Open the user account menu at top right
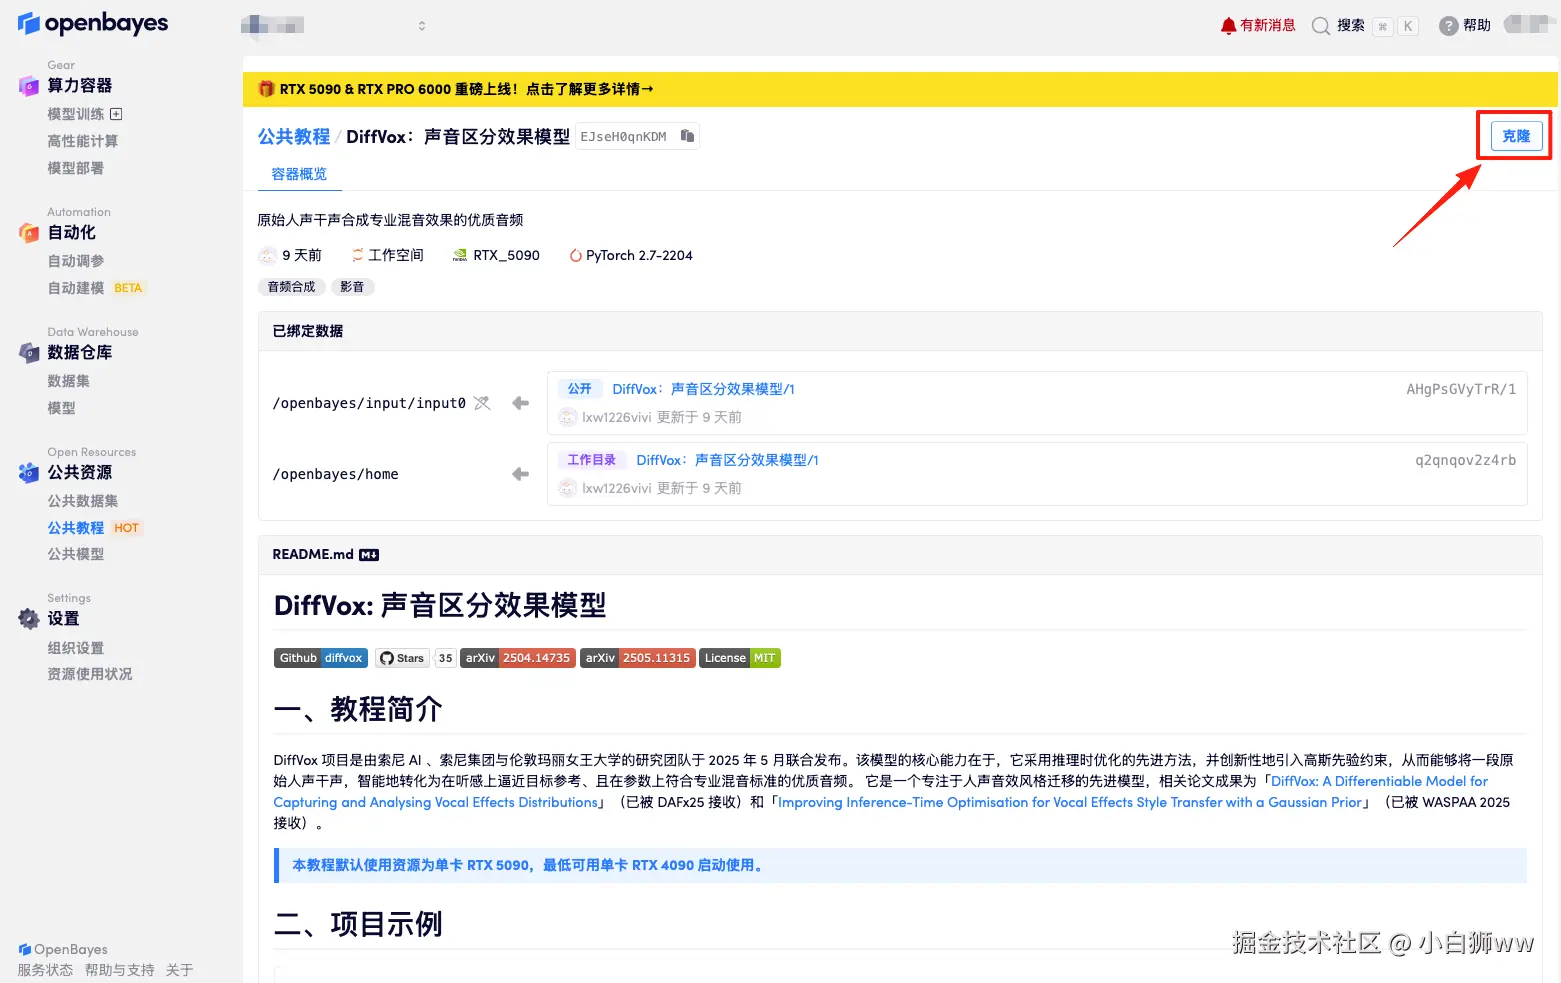The width and height of the screenshot is (1561, 983). (1529, 25)
